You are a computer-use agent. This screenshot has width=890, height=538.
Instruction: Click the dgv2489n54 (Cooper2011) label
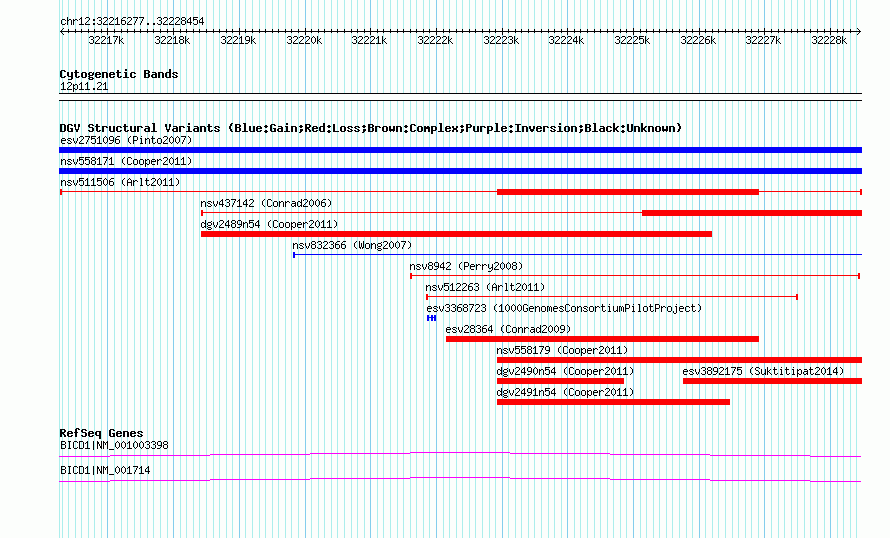[x=269, y=224]
